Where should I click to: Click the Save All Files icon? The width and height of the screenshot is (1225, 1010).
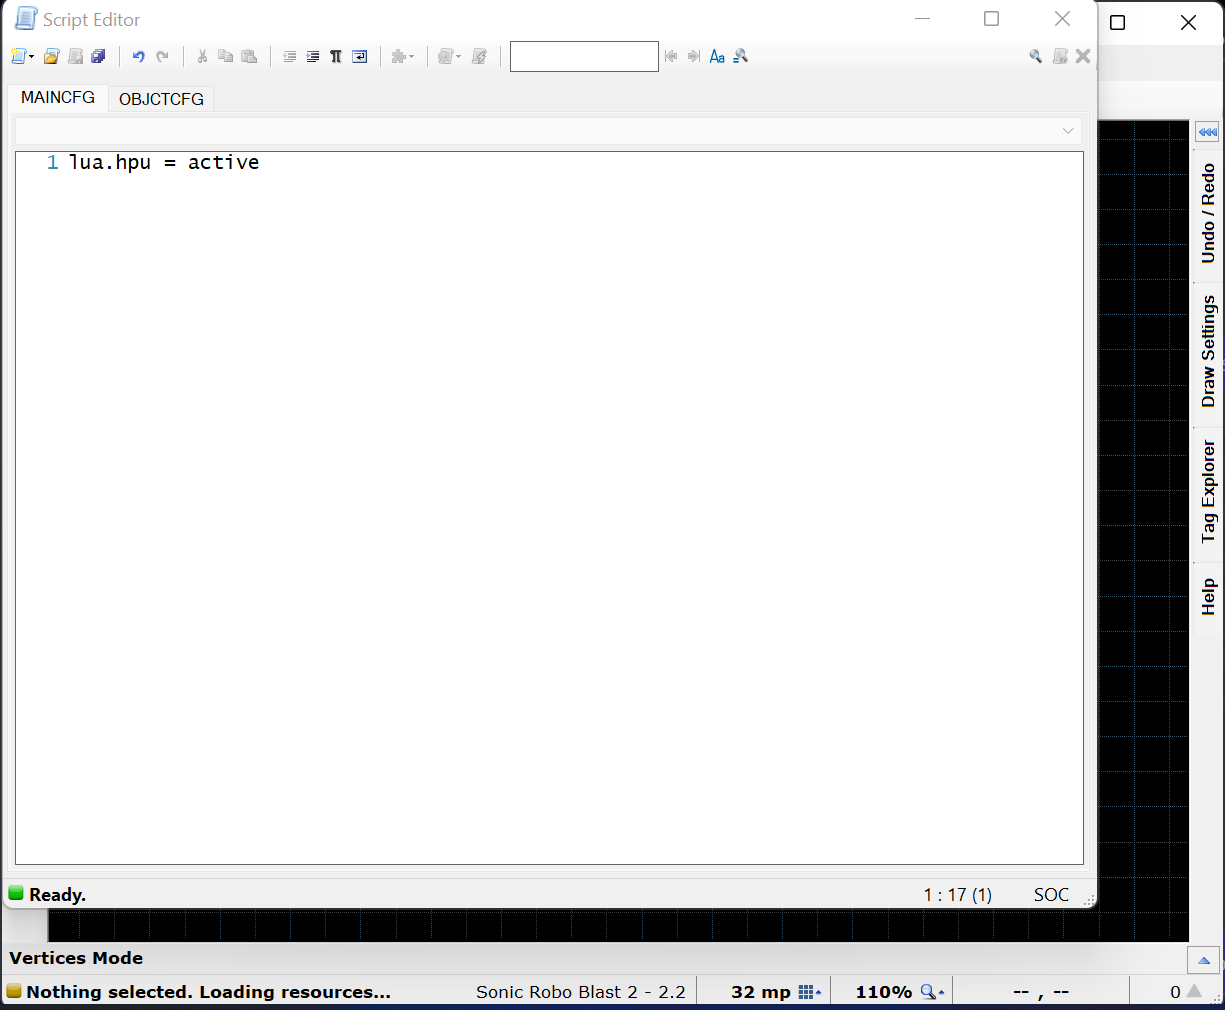coord(98,57)
